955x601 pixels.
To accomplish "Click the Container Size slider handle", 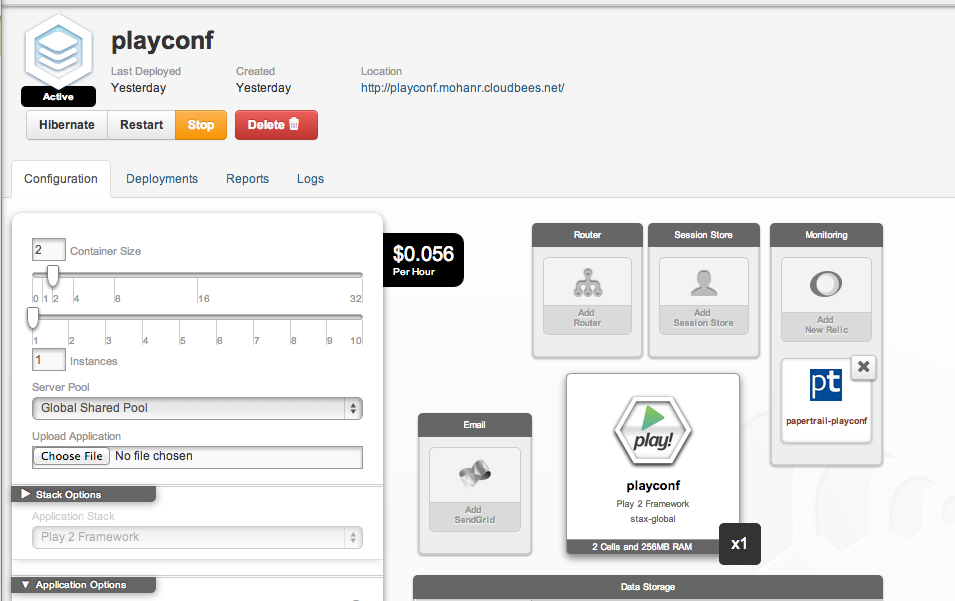I will [x=53, y=276].
